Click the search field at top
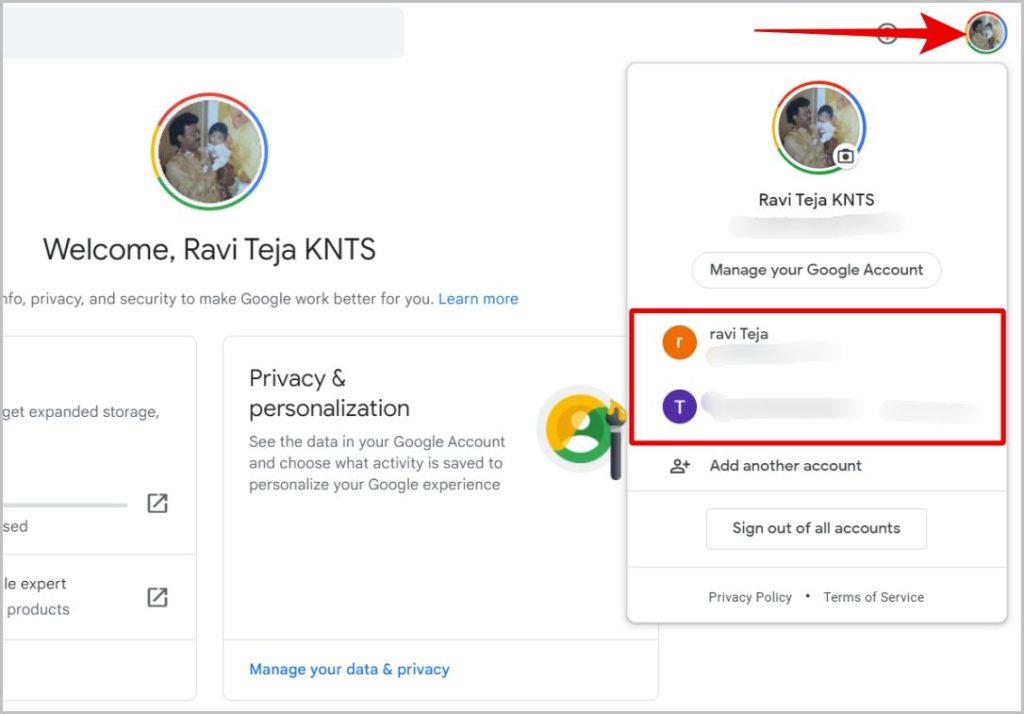 (203, 32)
